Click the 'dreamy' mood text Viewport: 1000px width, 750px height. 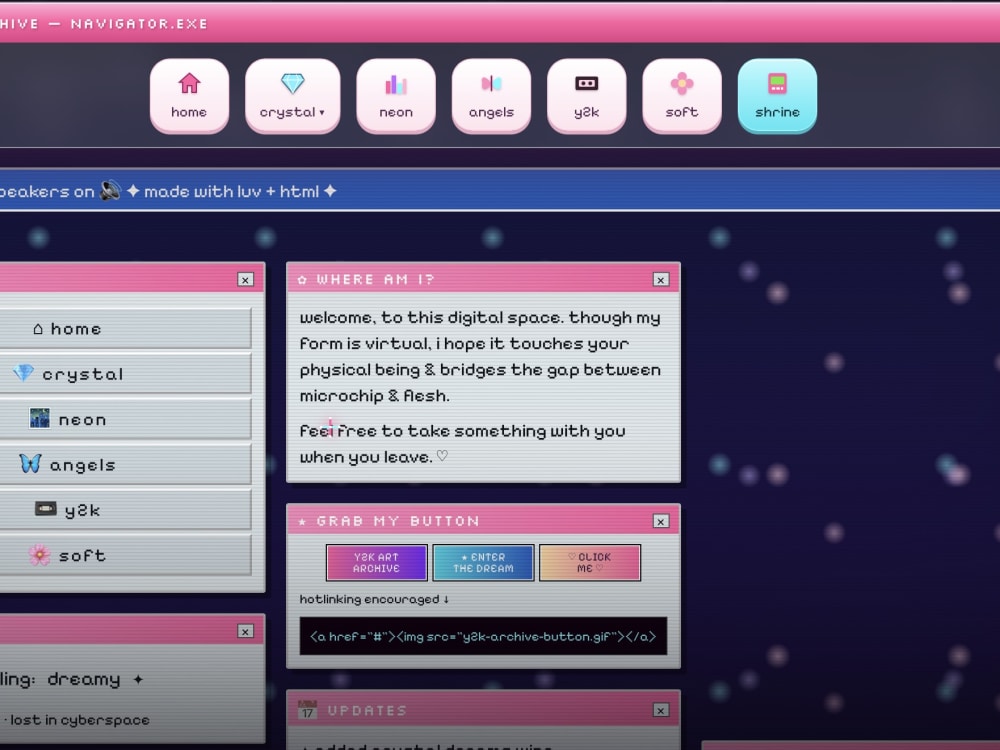coord(84,680)
